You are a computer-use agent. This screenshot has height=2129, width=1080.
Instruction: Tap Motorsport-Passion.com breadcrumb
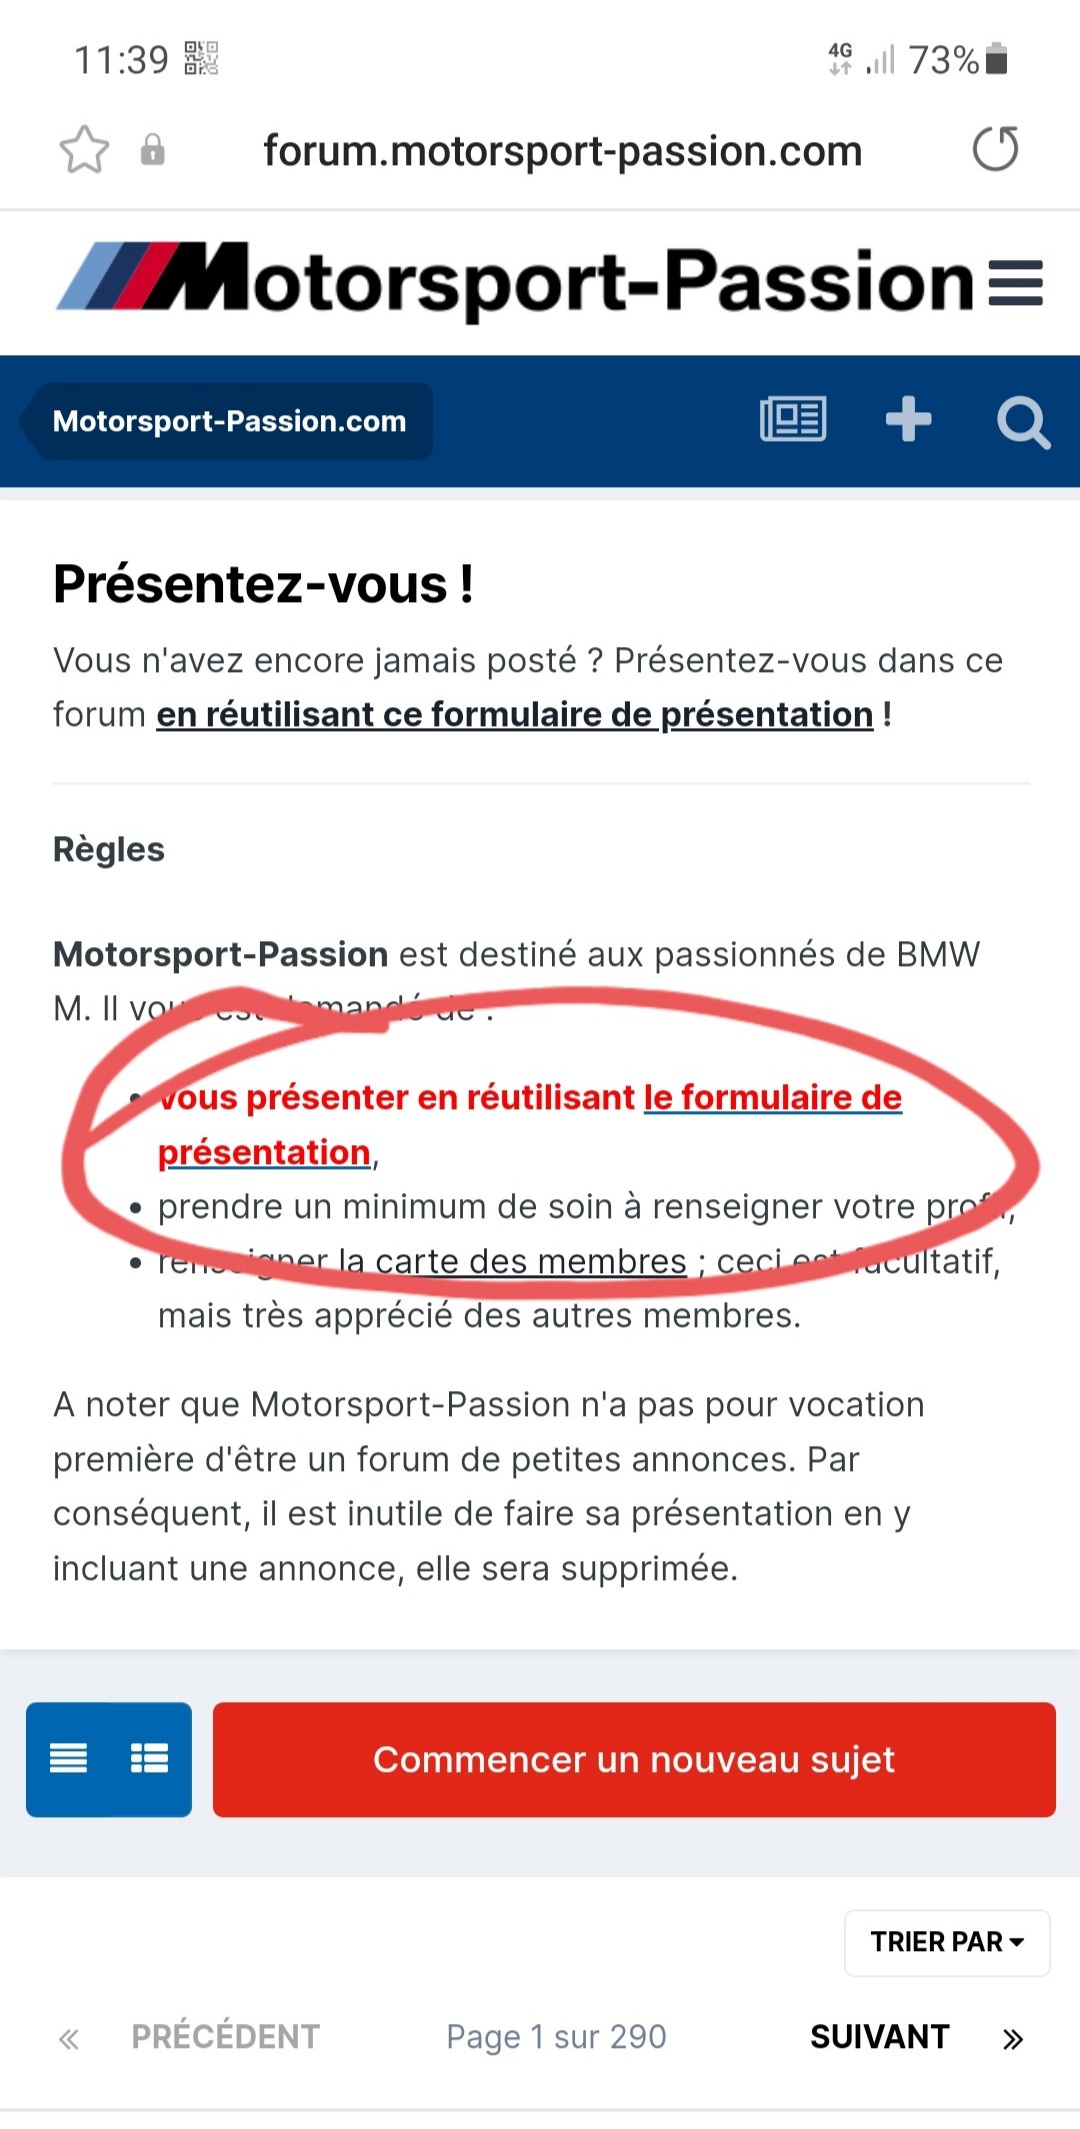[229, 421]
